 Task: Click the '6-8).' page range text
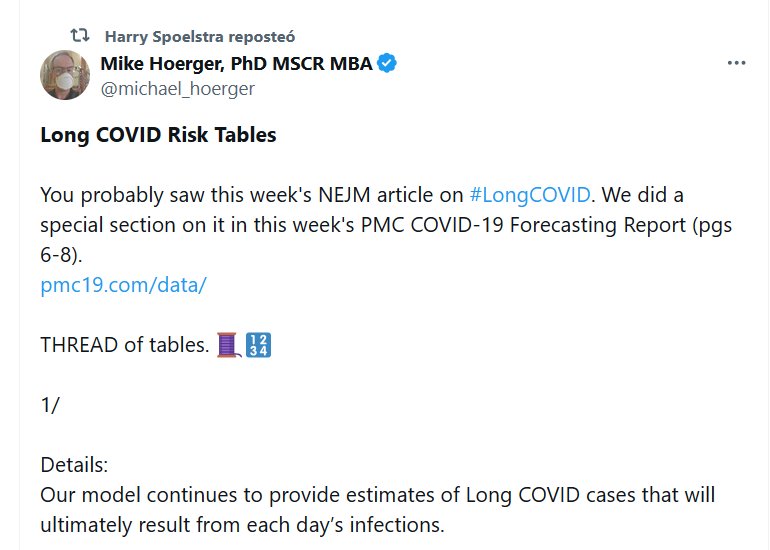coord(64,254)
